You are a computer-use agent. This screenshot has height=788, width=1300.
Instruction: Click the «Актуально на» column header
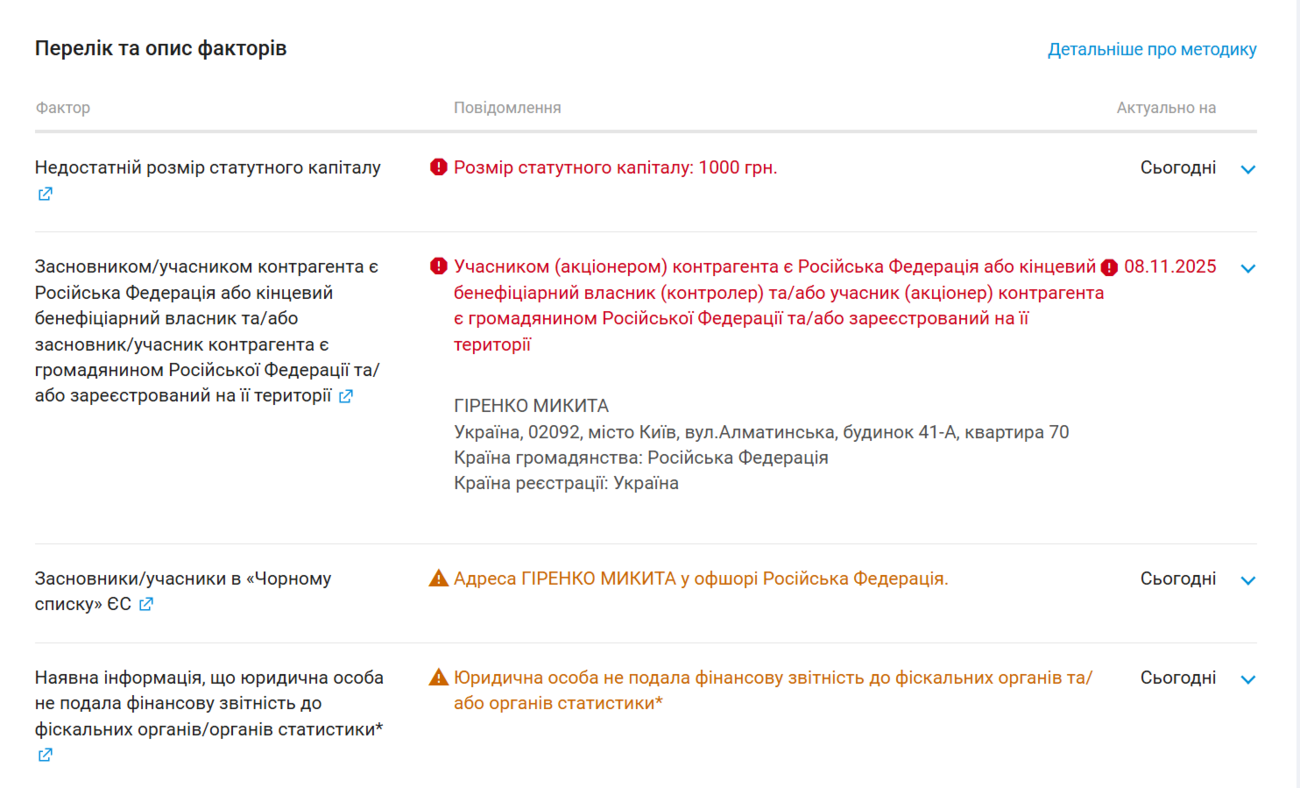[1166, 108]
